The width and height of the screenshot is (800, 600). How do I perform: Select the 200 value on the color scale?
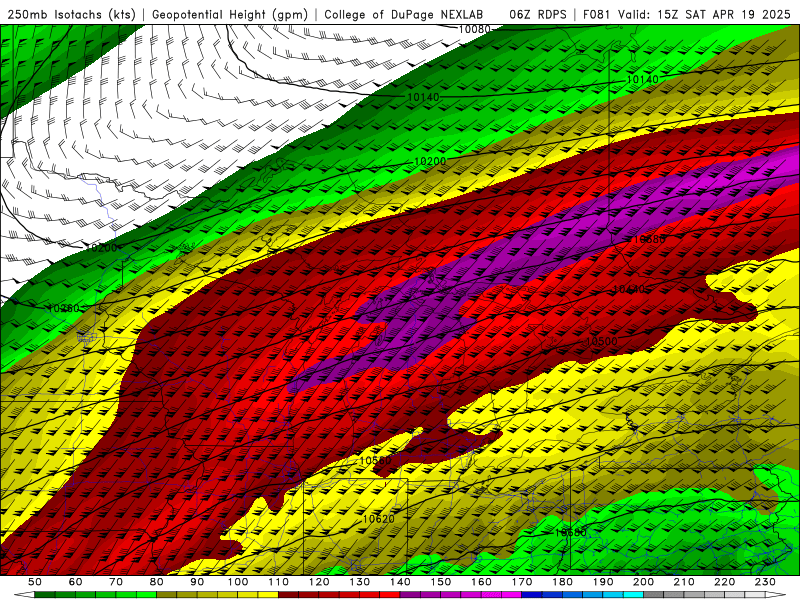(x=643, y=582)
